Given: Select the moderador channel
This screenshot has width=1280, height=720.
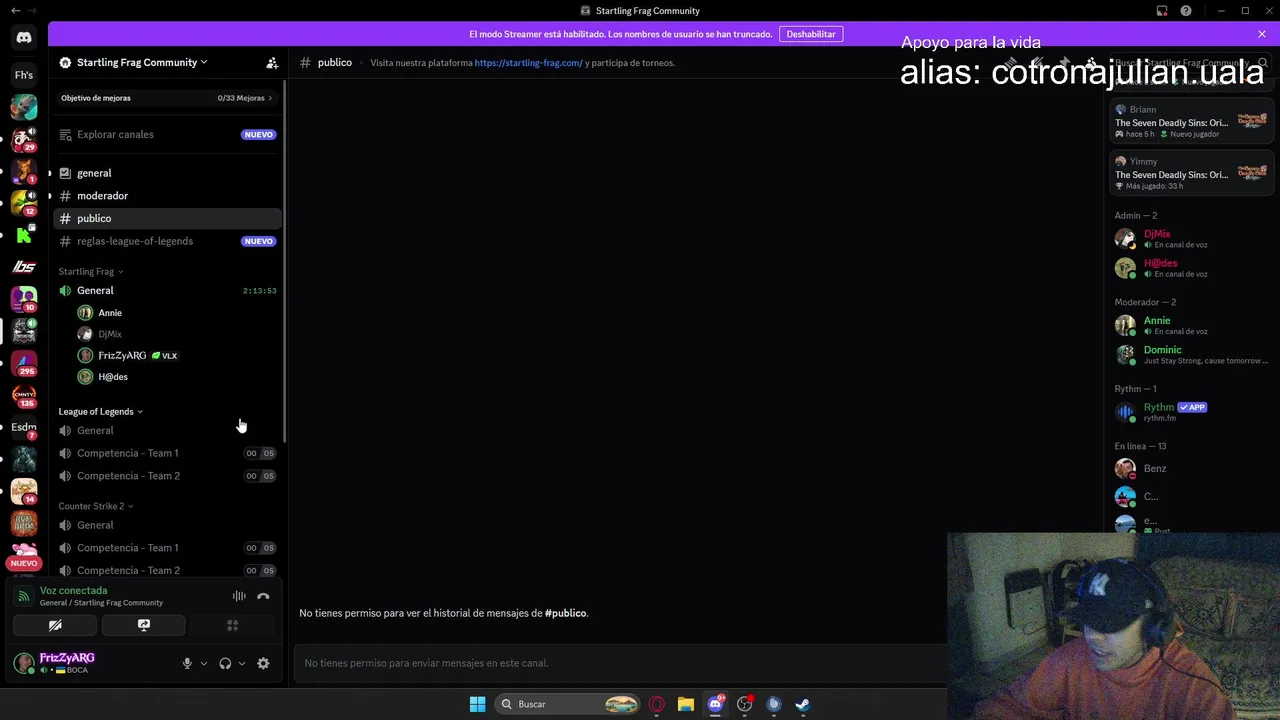Looking at the screenshot, I should point(167,196).
